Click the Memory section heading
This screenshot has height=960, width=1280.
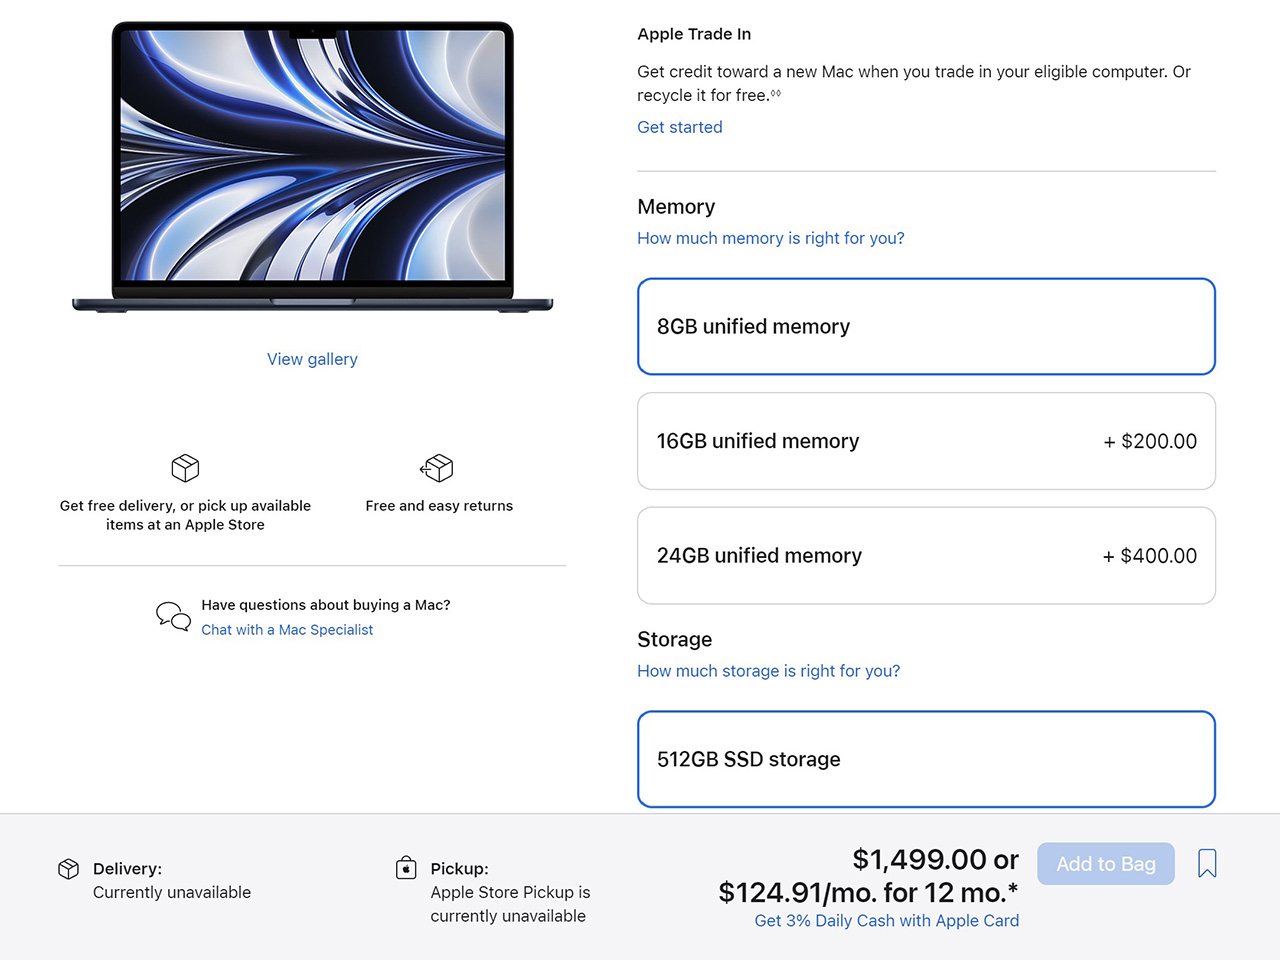[x=676, y=207]
